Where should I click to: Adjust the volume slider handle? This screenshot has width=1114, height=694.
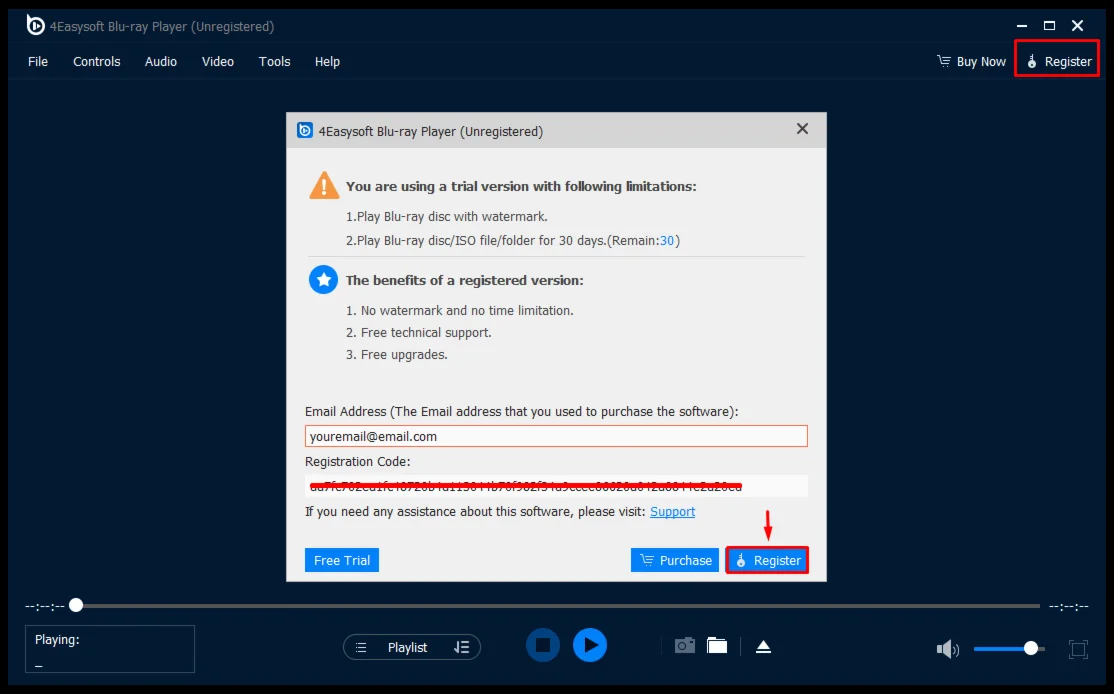1031,648
